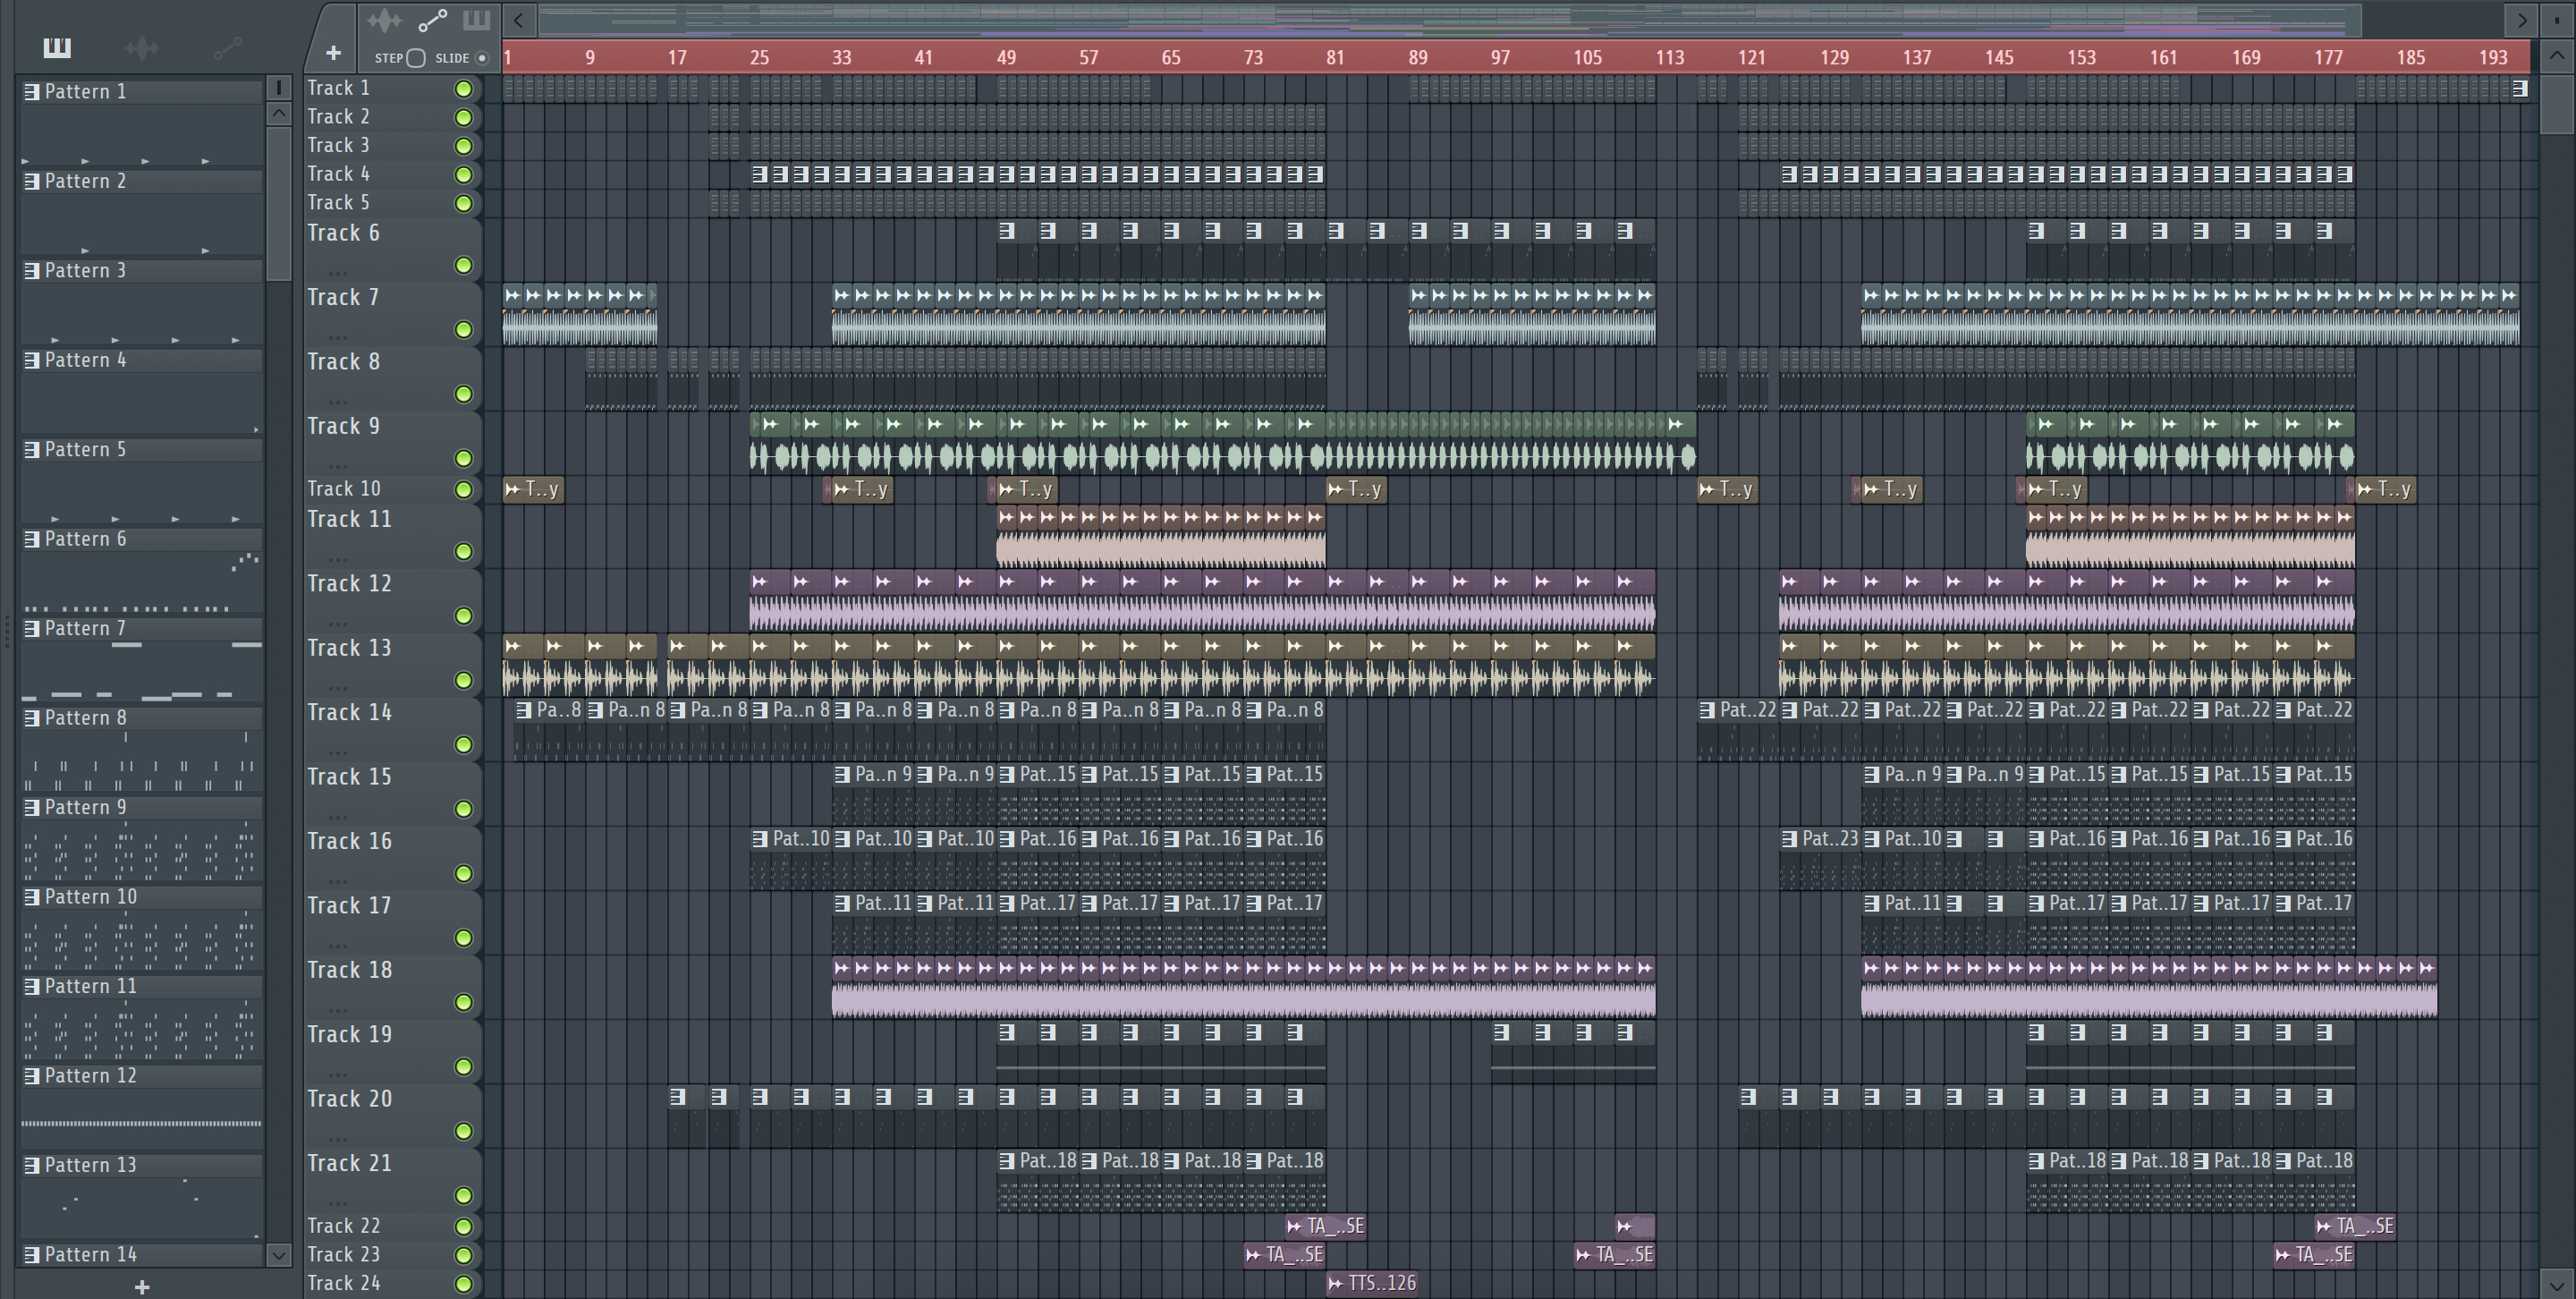
Task: Show audio clips in the picker panel
Action: tap(142, 47)
